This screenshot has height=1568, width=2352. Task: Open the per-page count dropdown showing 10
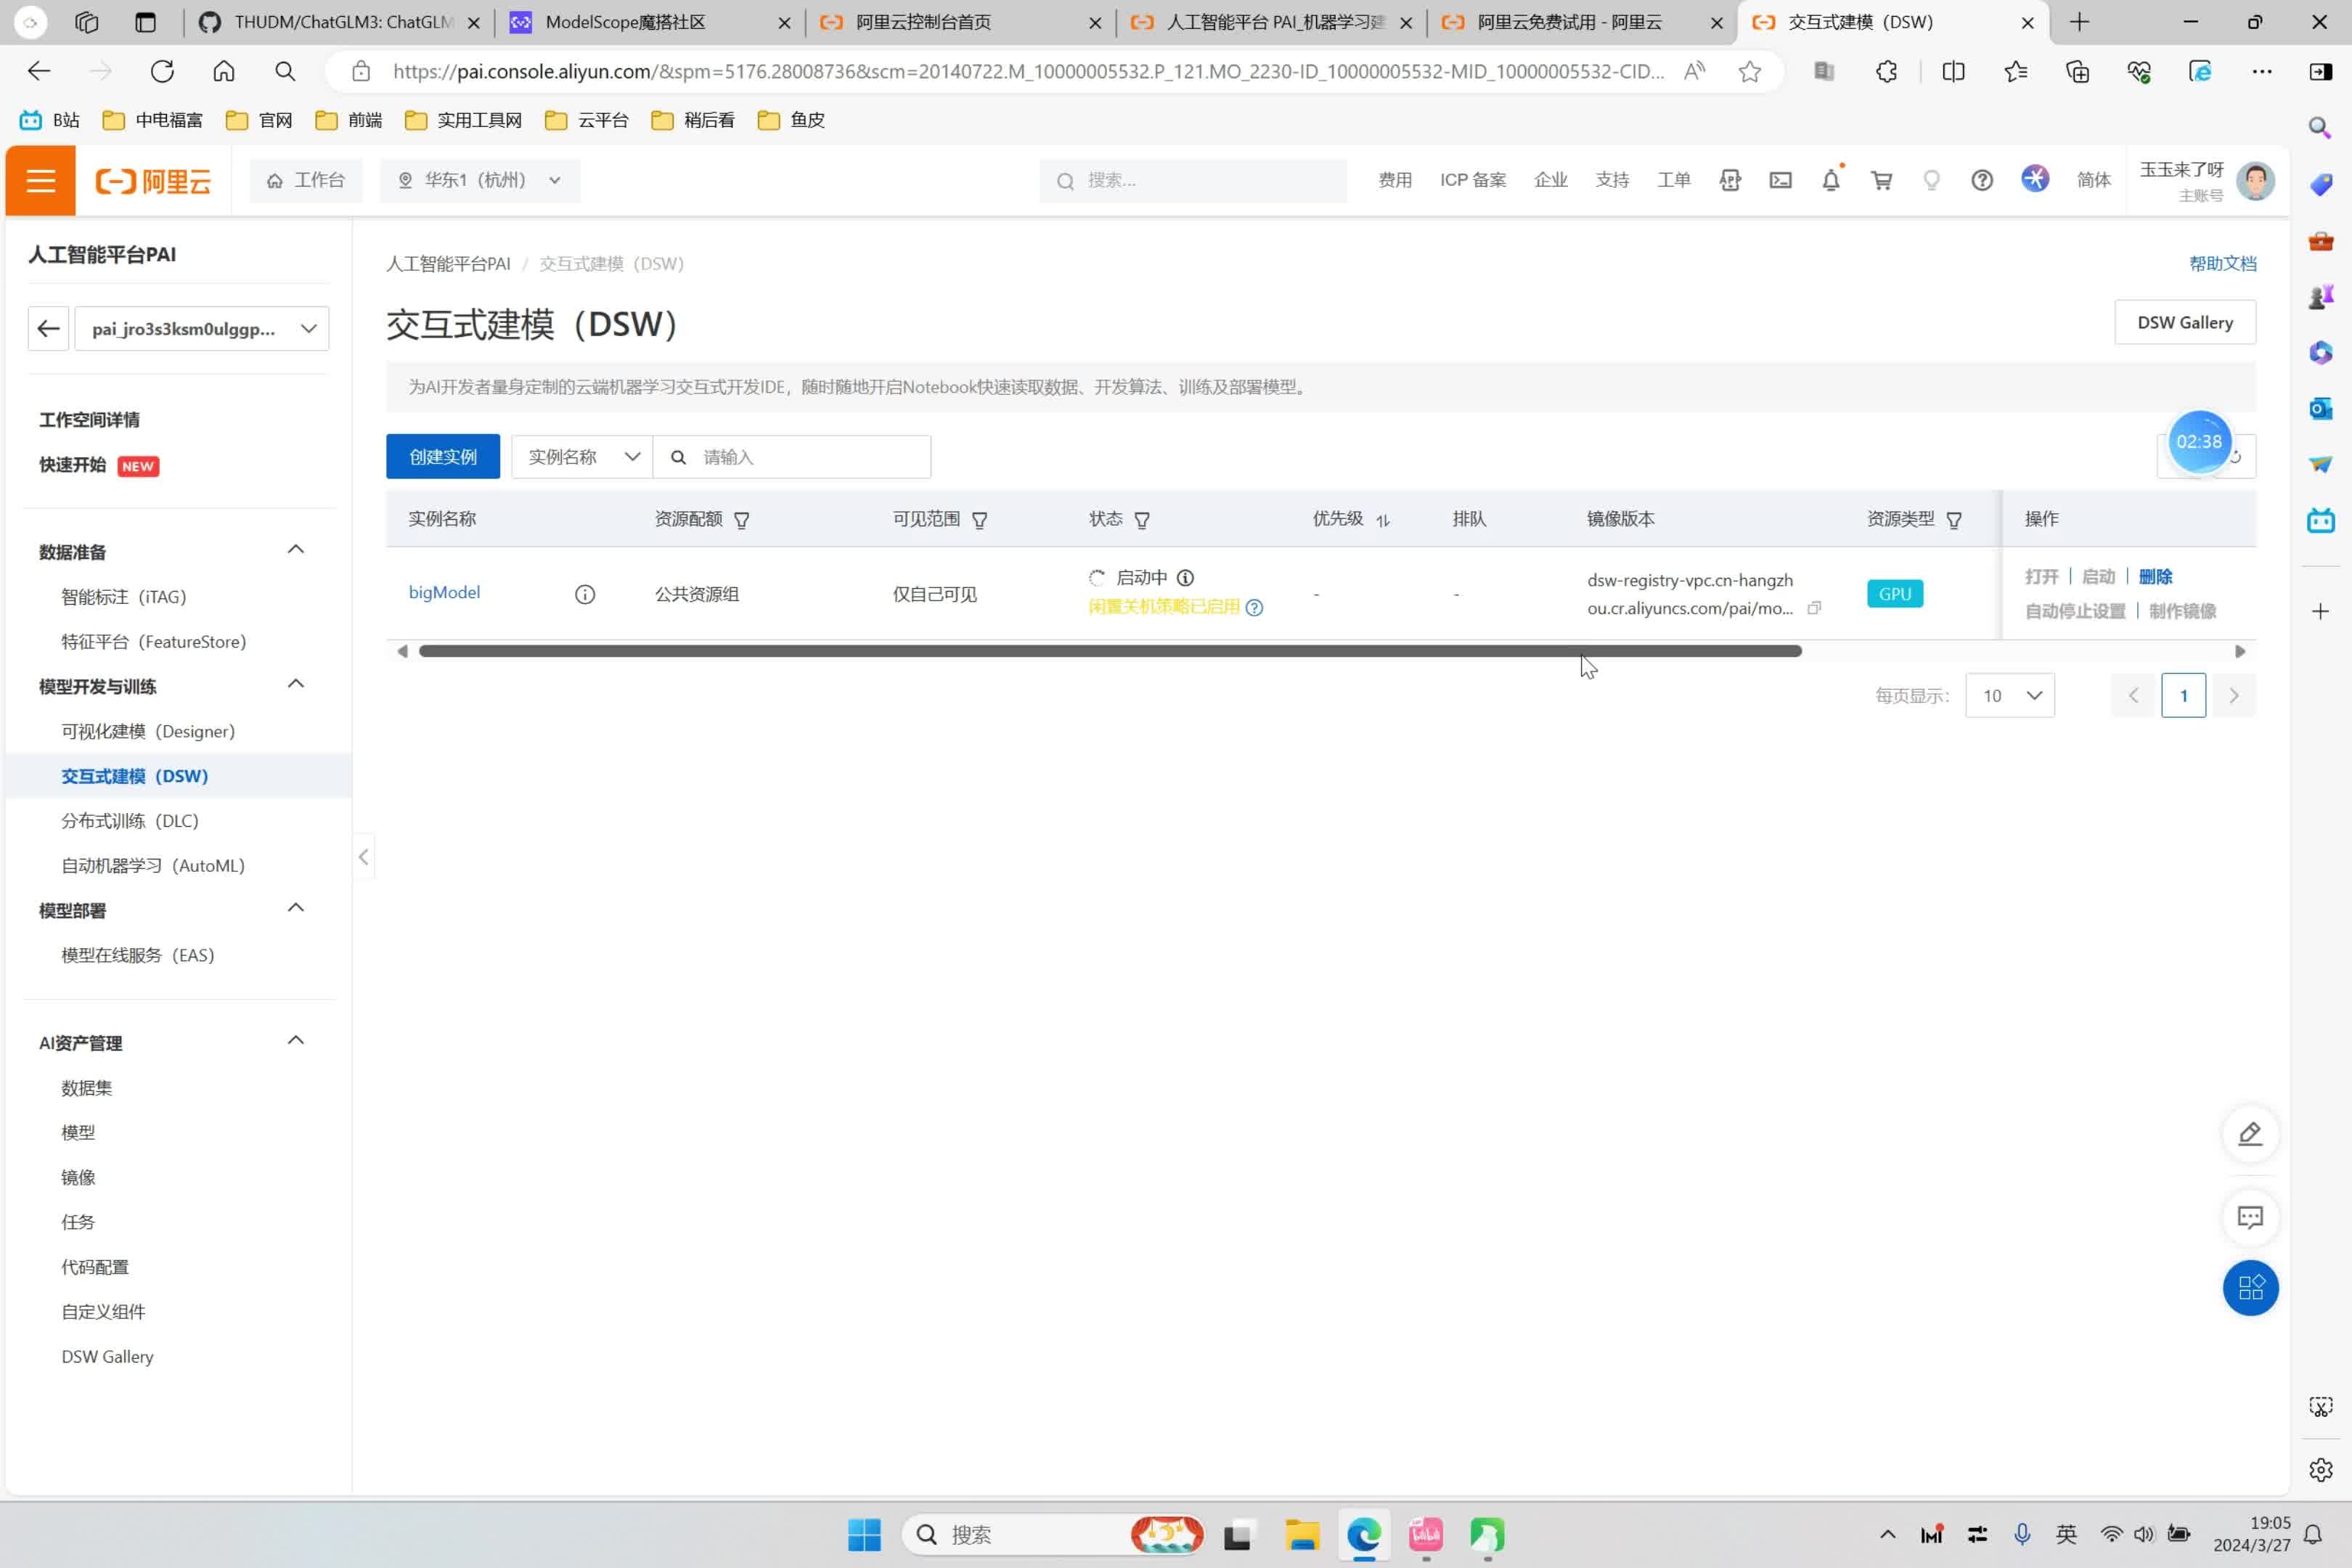coord(2009,695)
